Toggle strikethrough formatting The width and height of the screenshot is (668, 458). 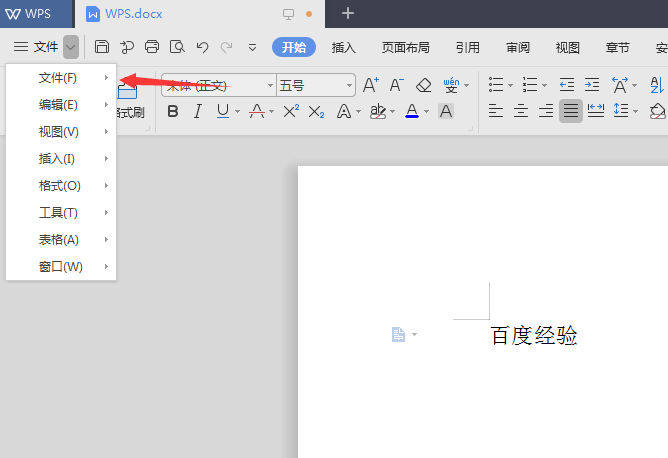pos(257,112)
